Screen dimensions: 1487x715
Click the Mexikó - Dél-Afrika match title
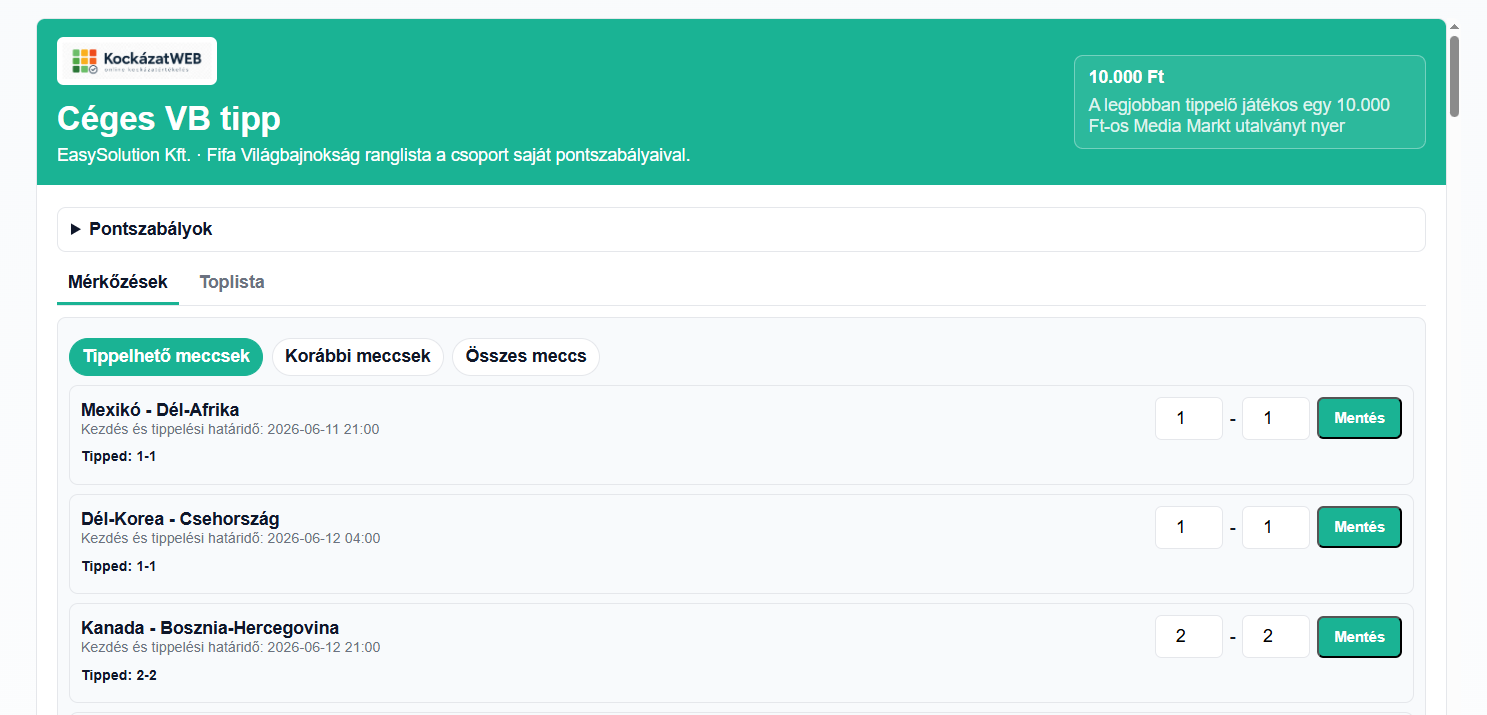pyautogui.click(x=160, y=410)
